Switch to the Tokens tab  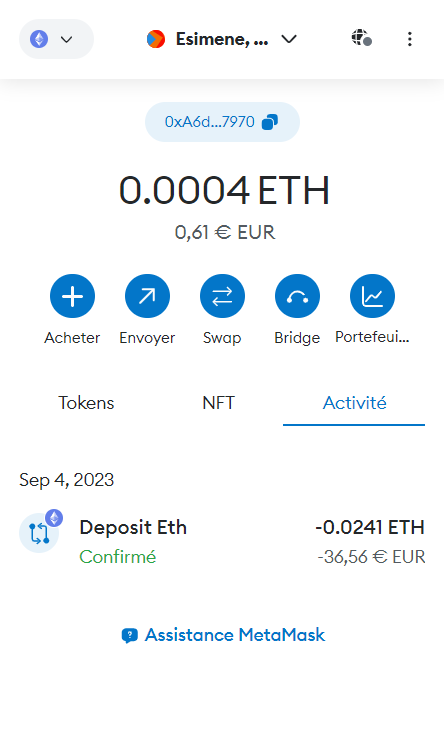(x=86, y=403)
